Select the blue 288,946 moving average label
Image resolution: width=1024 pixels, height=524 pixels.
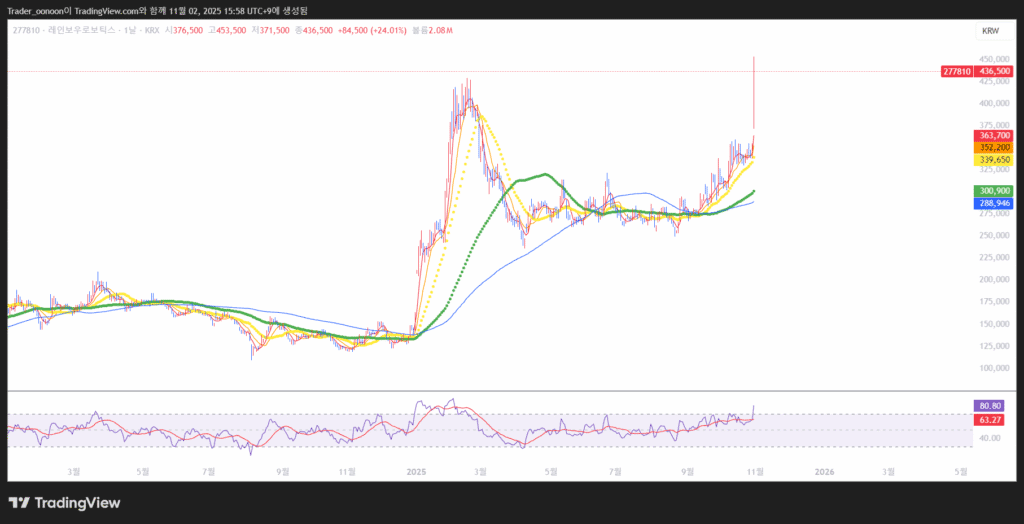994,203
